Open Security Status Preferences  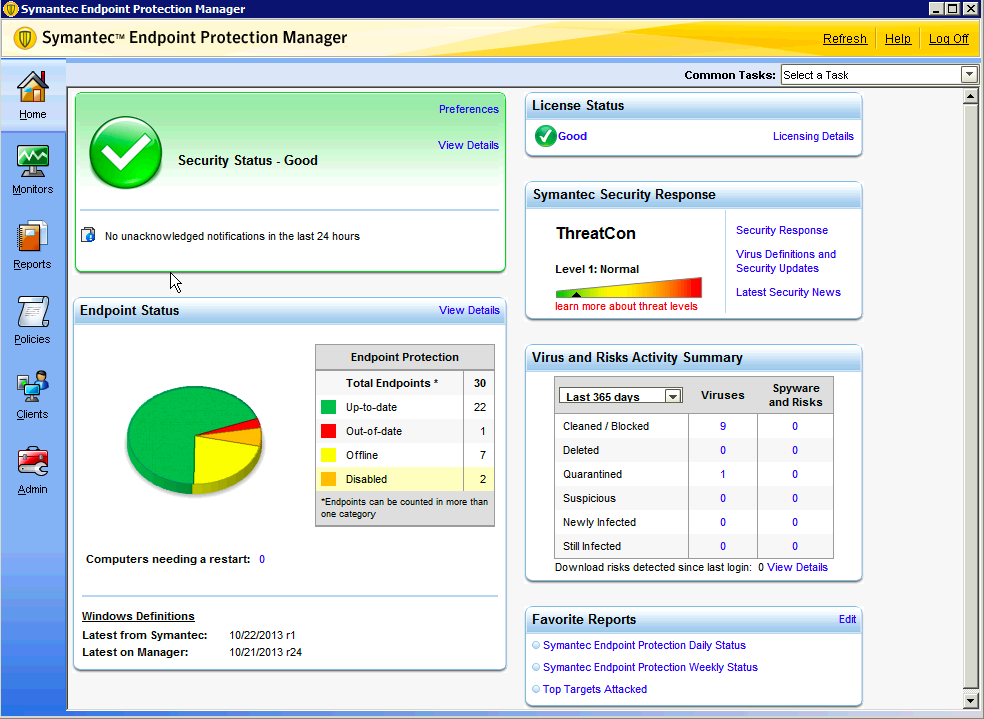click(x=468, y=109)
